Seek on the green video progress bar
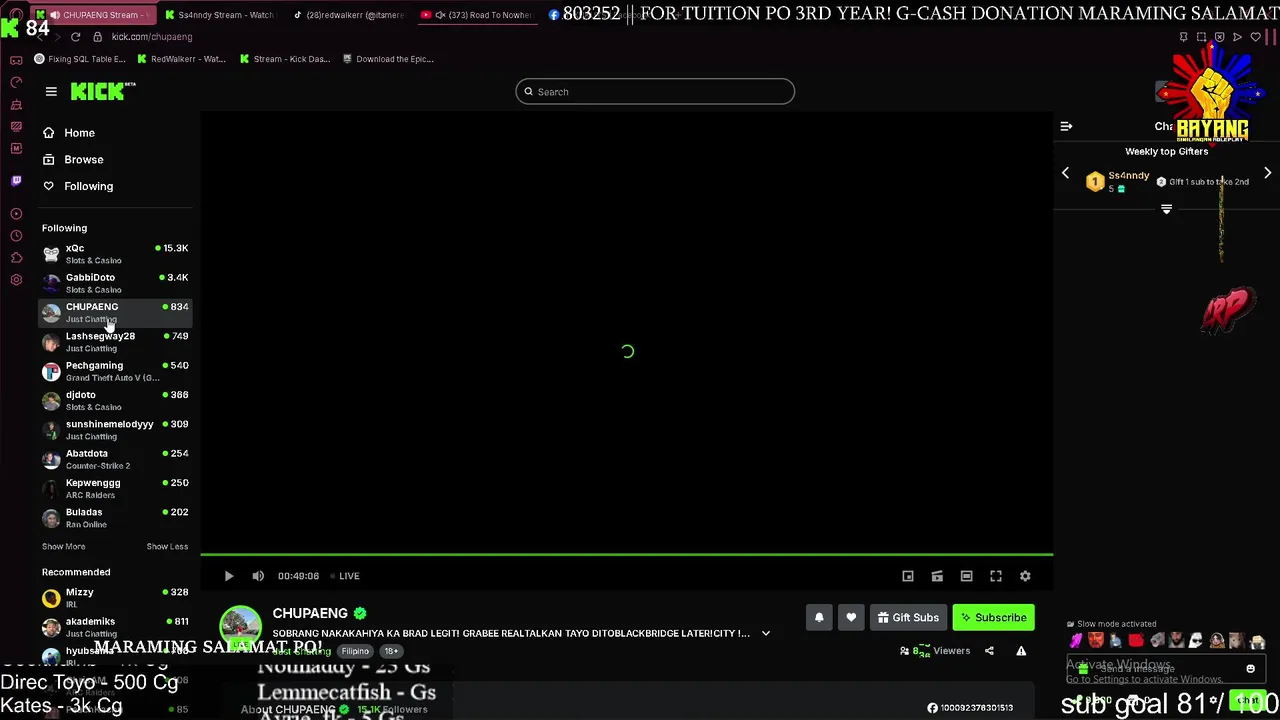 626,554
